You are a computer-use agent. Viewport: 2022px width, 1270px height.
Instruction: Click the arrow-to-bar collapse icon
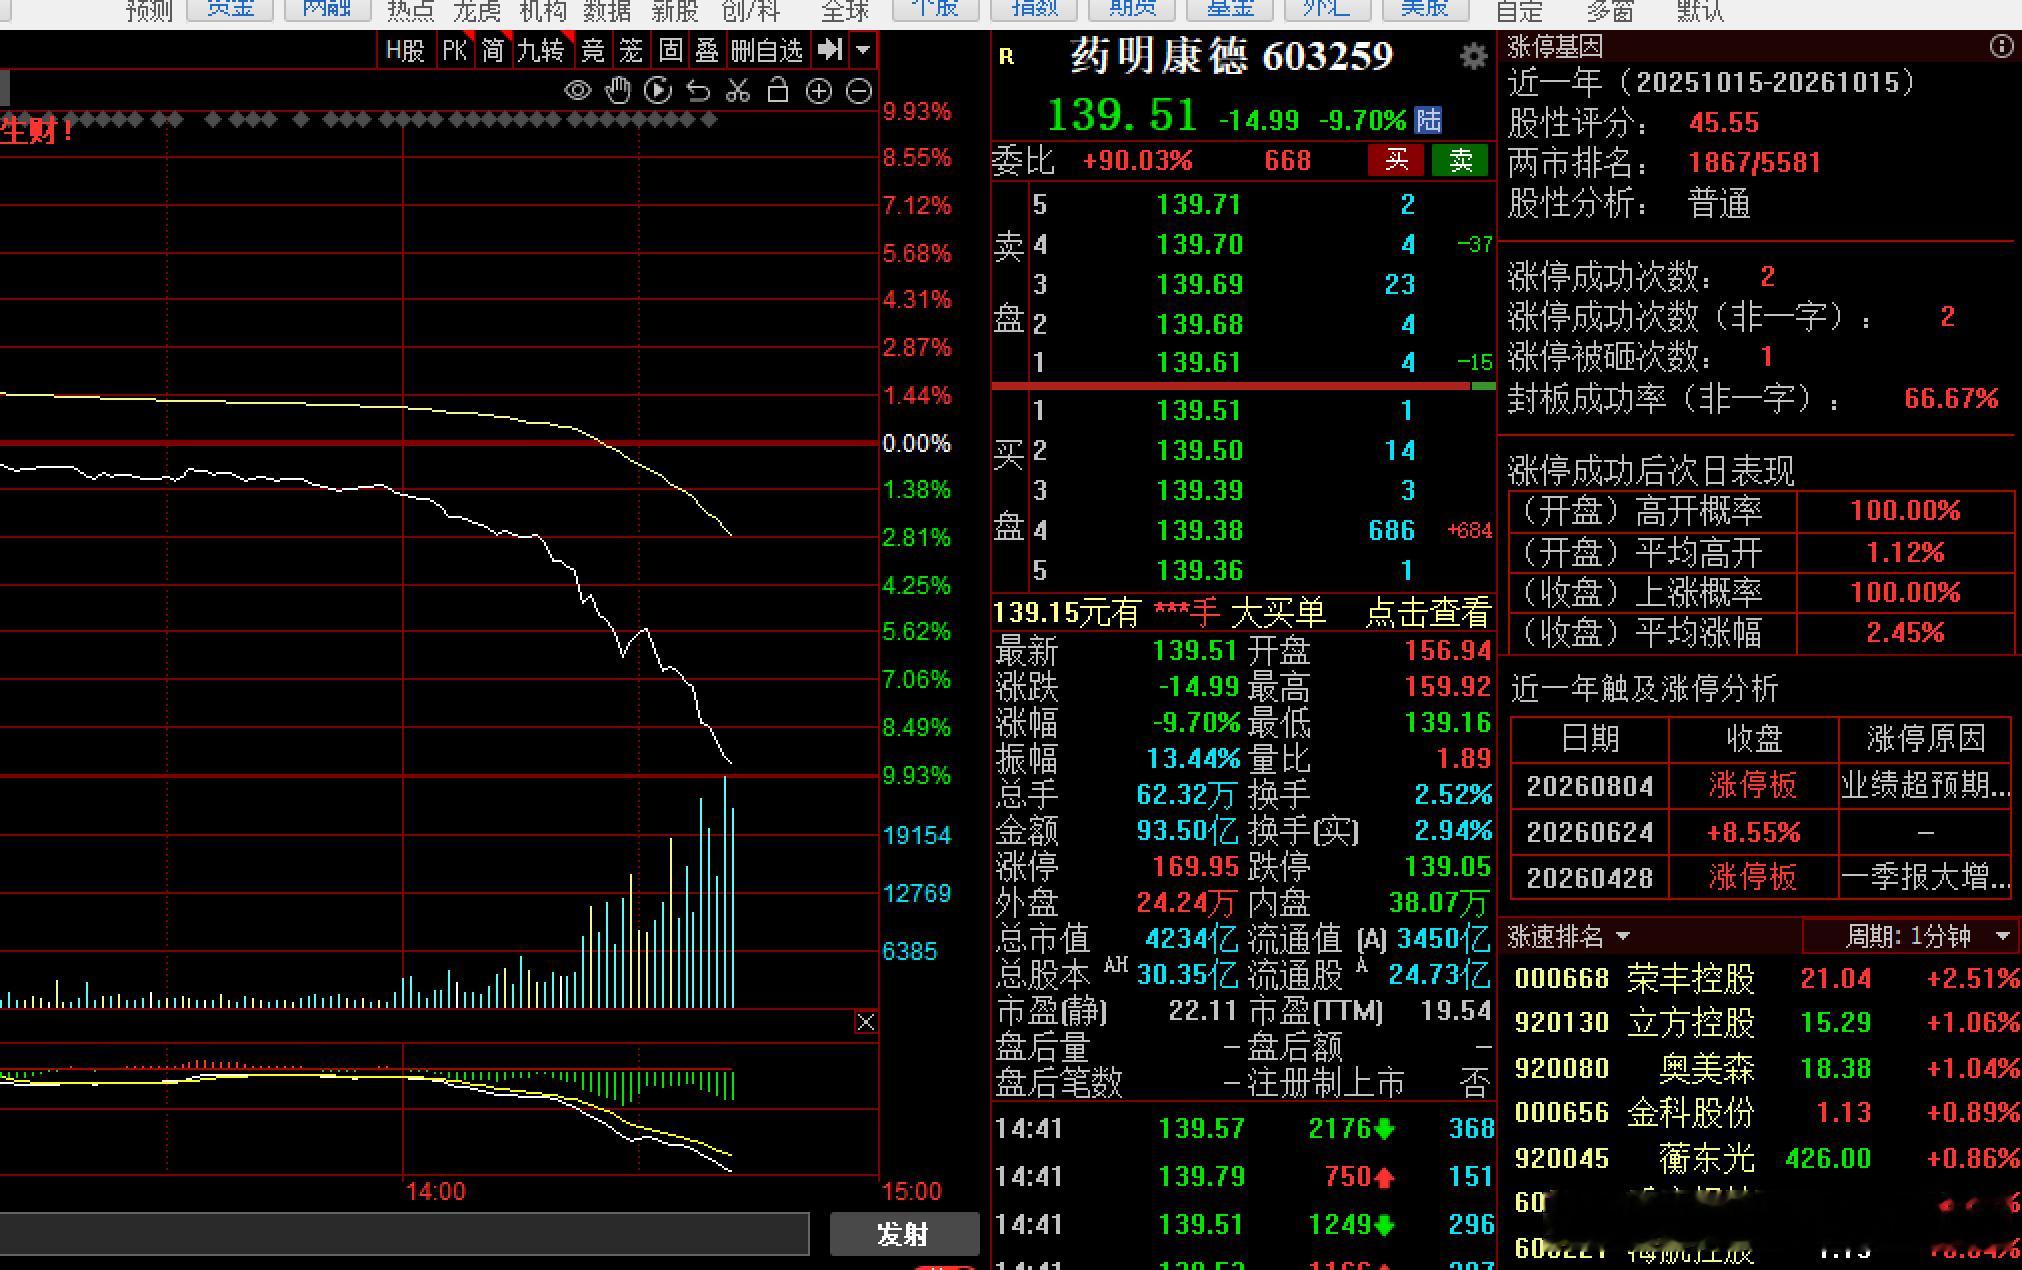point(829,49)
